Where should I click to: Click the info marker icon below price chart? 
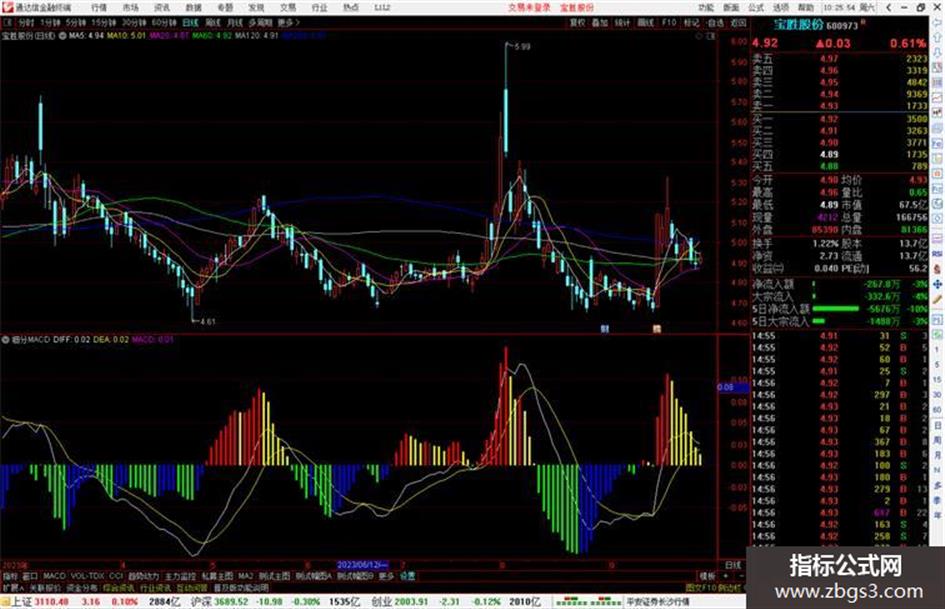click(x=604, y=329)
